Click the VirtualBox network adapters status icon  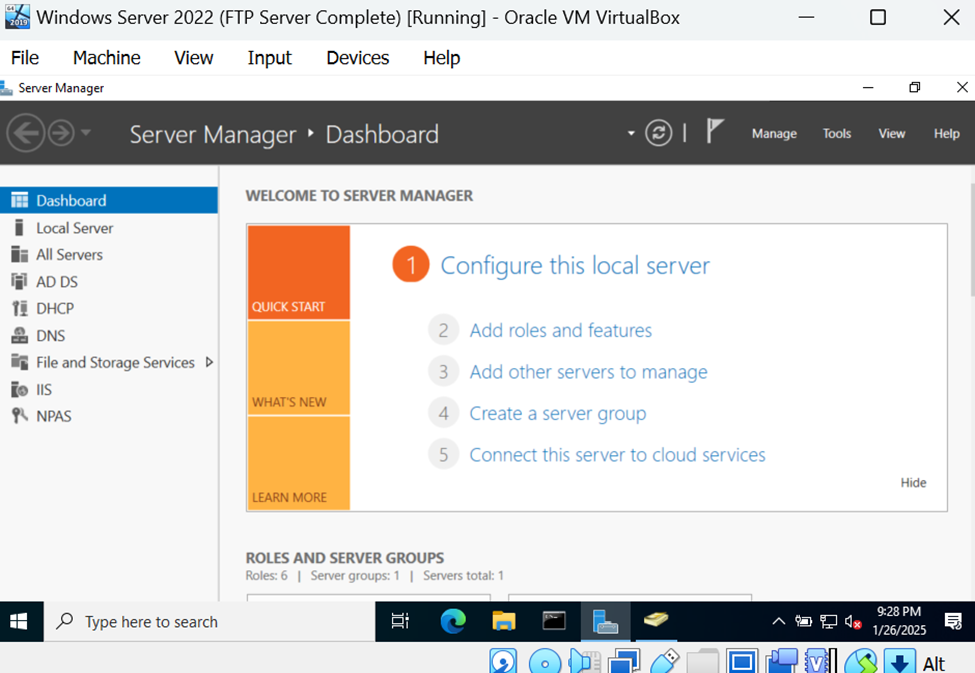624,662
